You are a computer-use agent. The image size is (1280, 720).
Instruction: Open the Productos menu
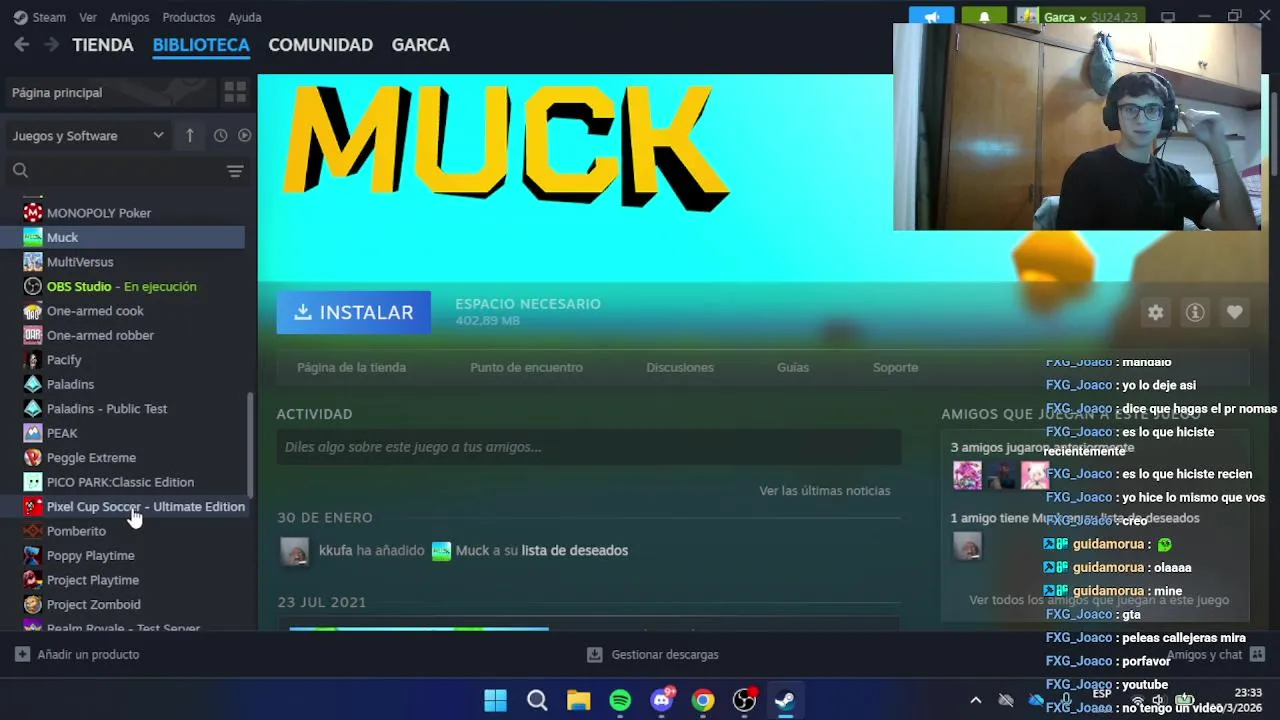(x=188, y=17)
